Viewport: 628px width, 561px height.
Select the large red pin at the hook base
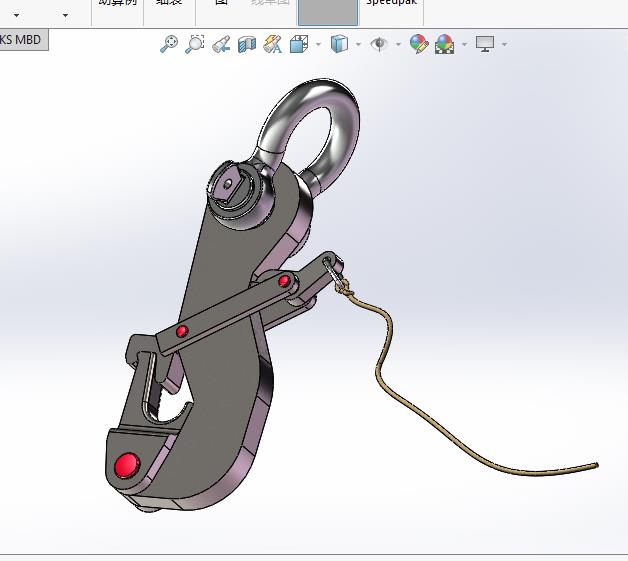pyautogui.click(x=127, y=465)
